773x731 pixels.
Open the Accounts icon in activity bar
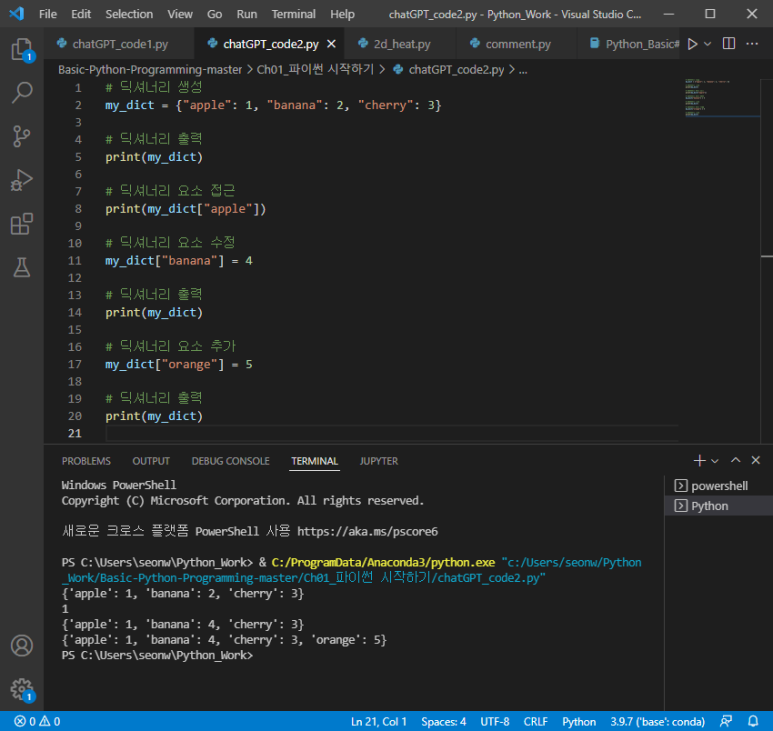[x=22, y=645]
